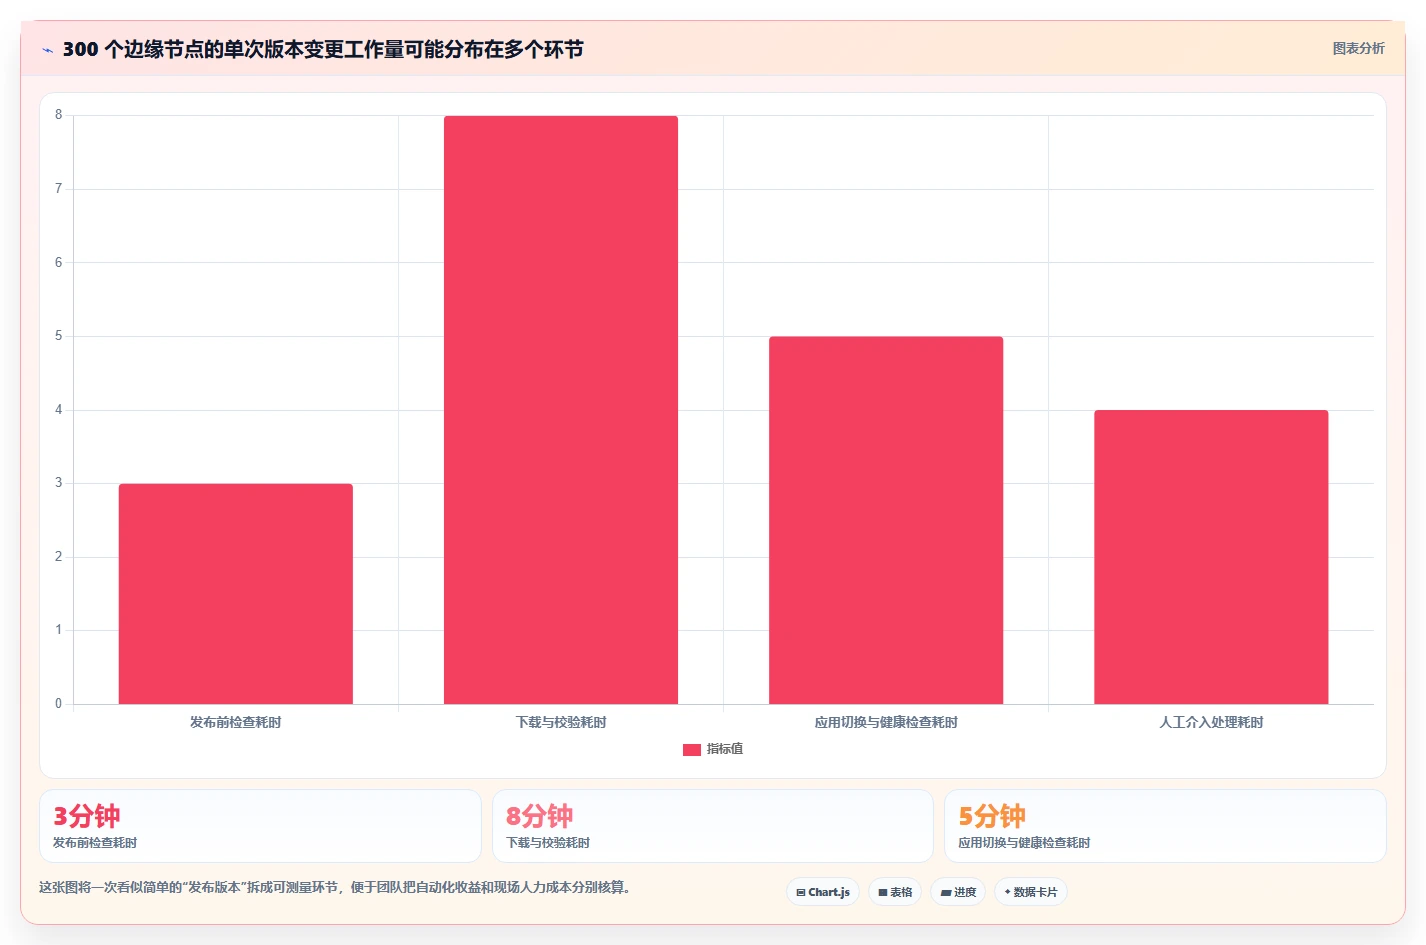Toggle the 指标值 legend color swatch
This screenshot has height=945, width=1426.
click(692, 749)
